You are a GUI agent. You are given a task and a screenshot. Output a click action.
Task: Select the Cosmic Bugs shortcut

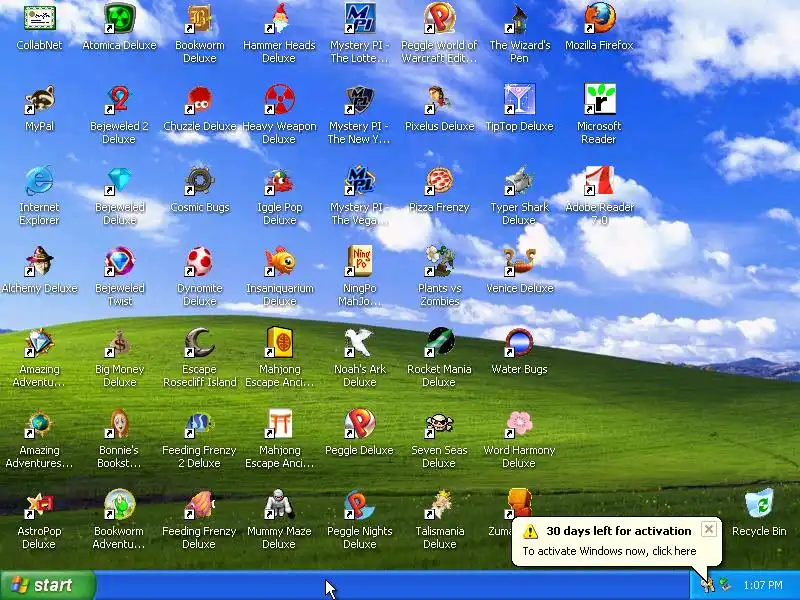199,180
